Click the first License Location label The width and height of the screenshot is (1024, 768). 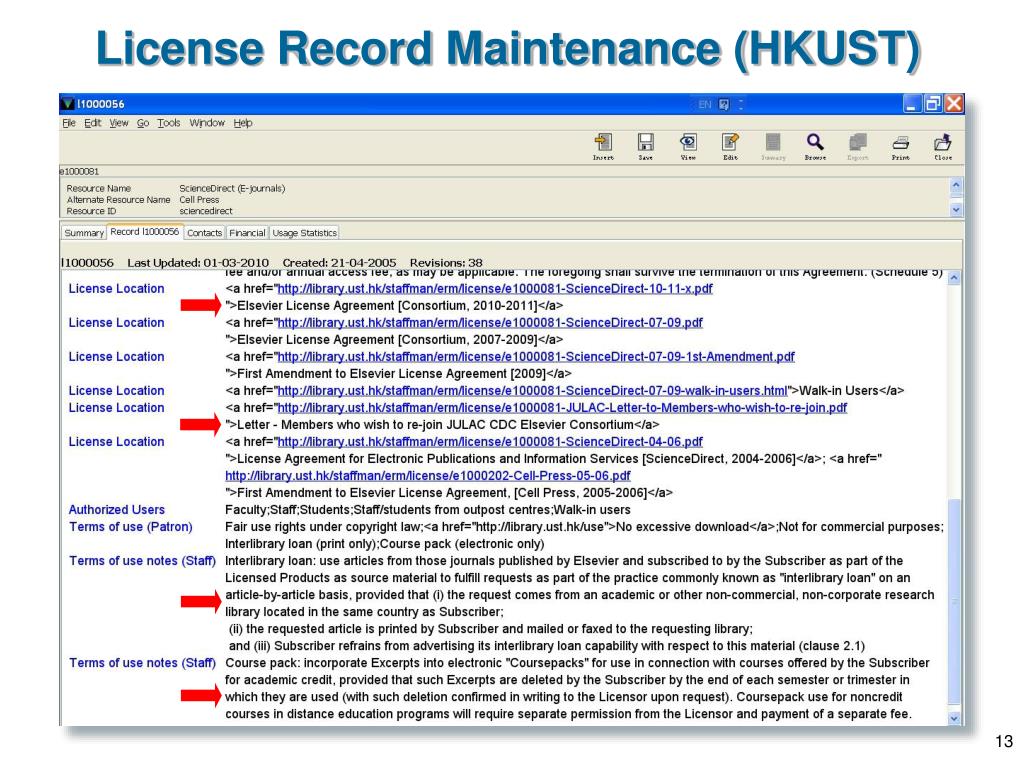coord(116,289)
